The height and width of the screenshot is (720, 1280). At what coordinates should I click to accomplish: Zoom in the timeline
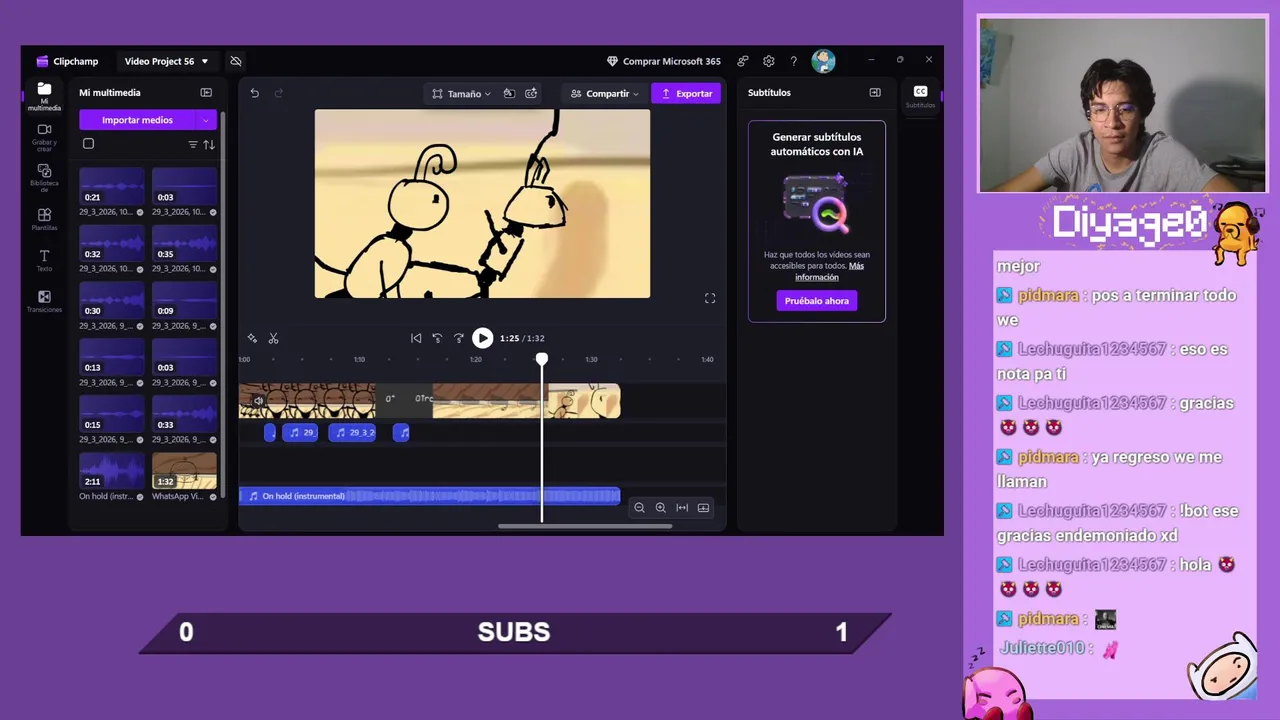660,508
